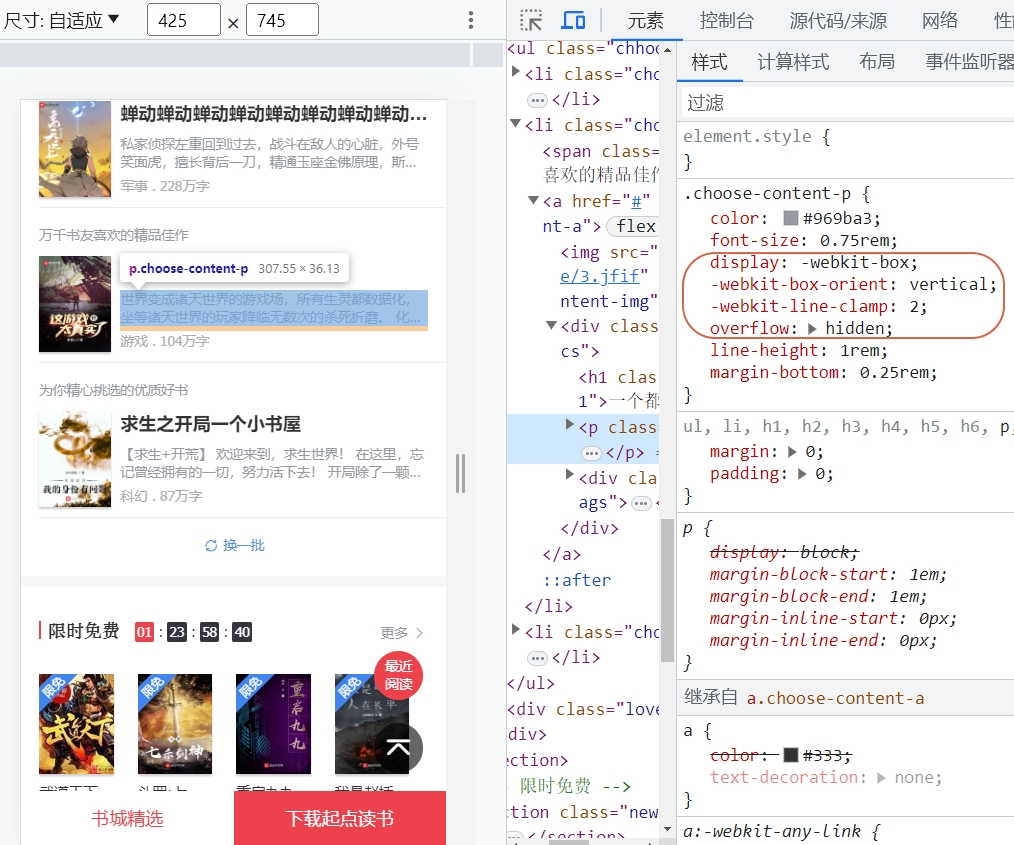Click the viewport width field 425

point(184,20)
